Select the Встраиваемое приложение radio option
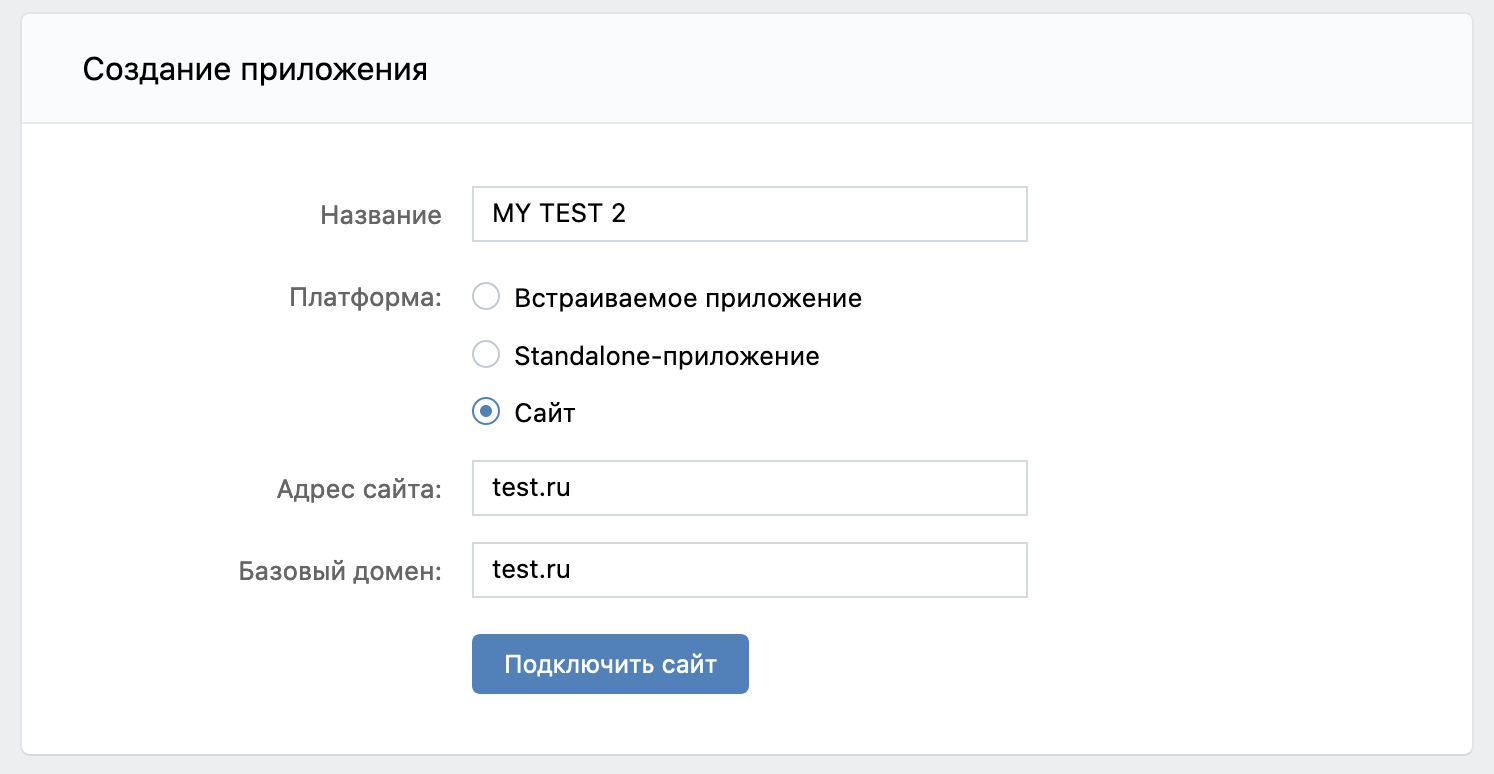 pos(486,297)
